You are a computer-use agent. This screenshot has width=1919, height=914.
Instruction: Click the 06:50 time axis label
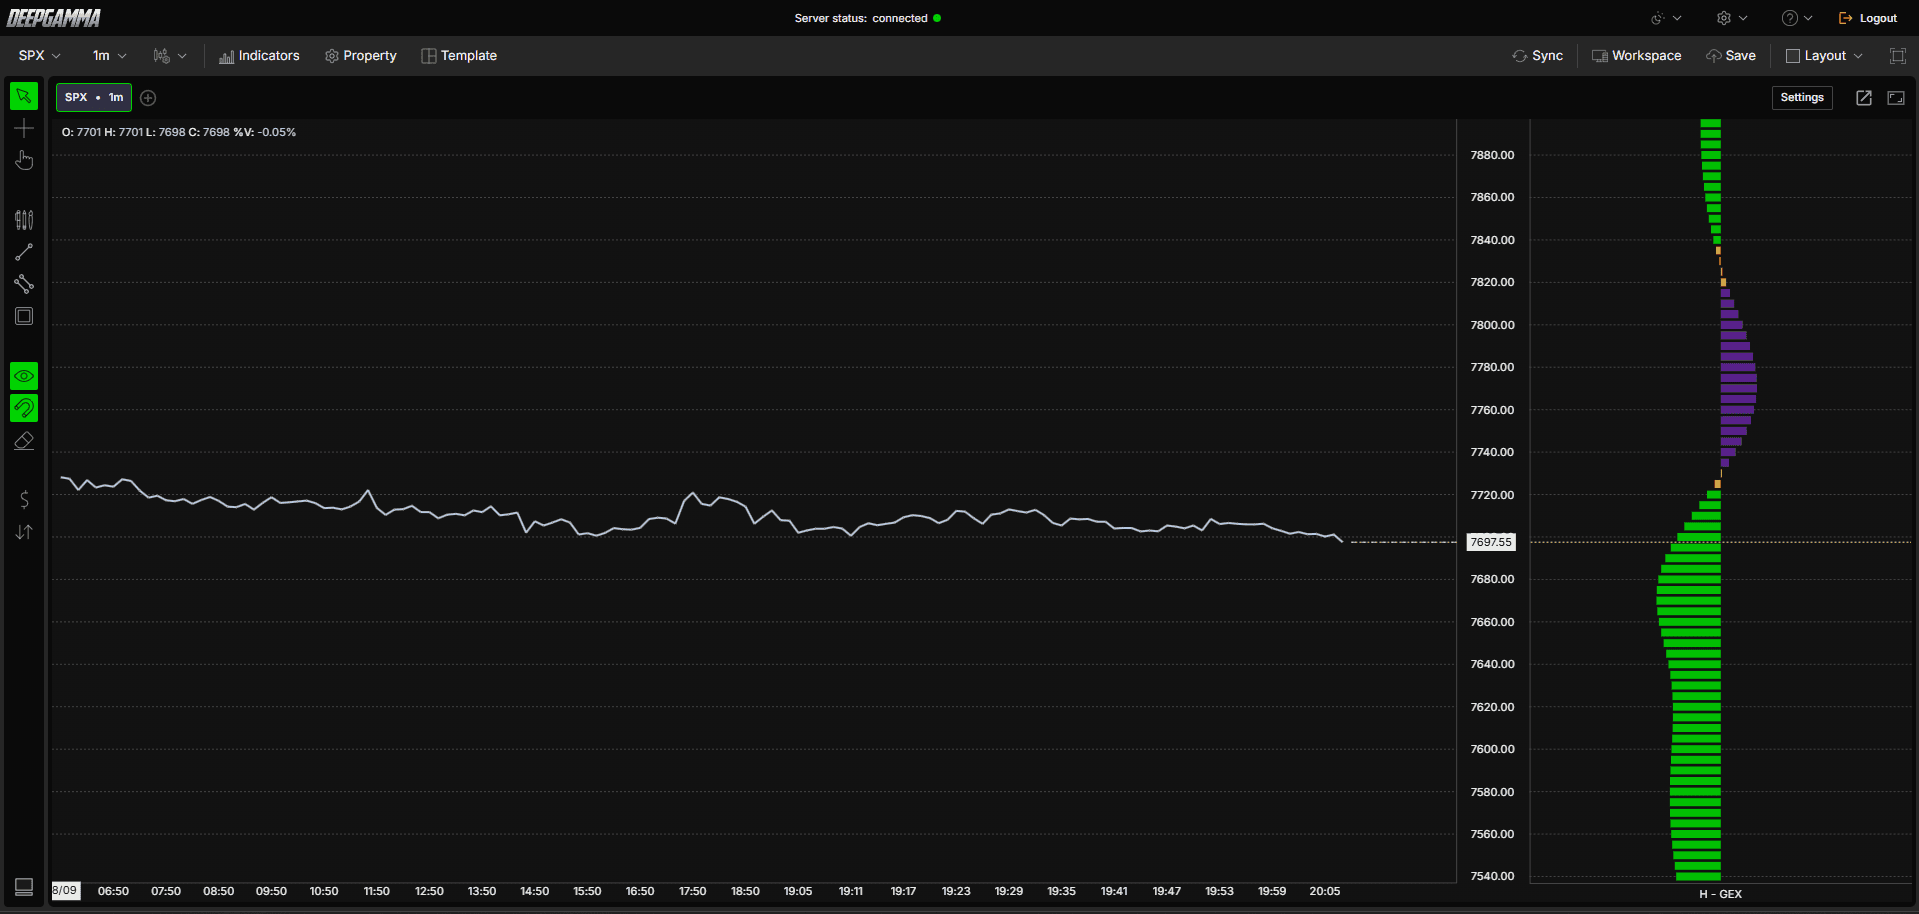tap(113, 891)
